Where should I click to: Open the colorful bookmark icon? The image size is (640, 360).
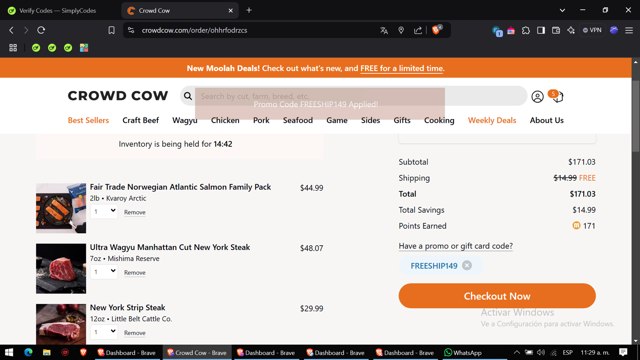click(84, 48)
